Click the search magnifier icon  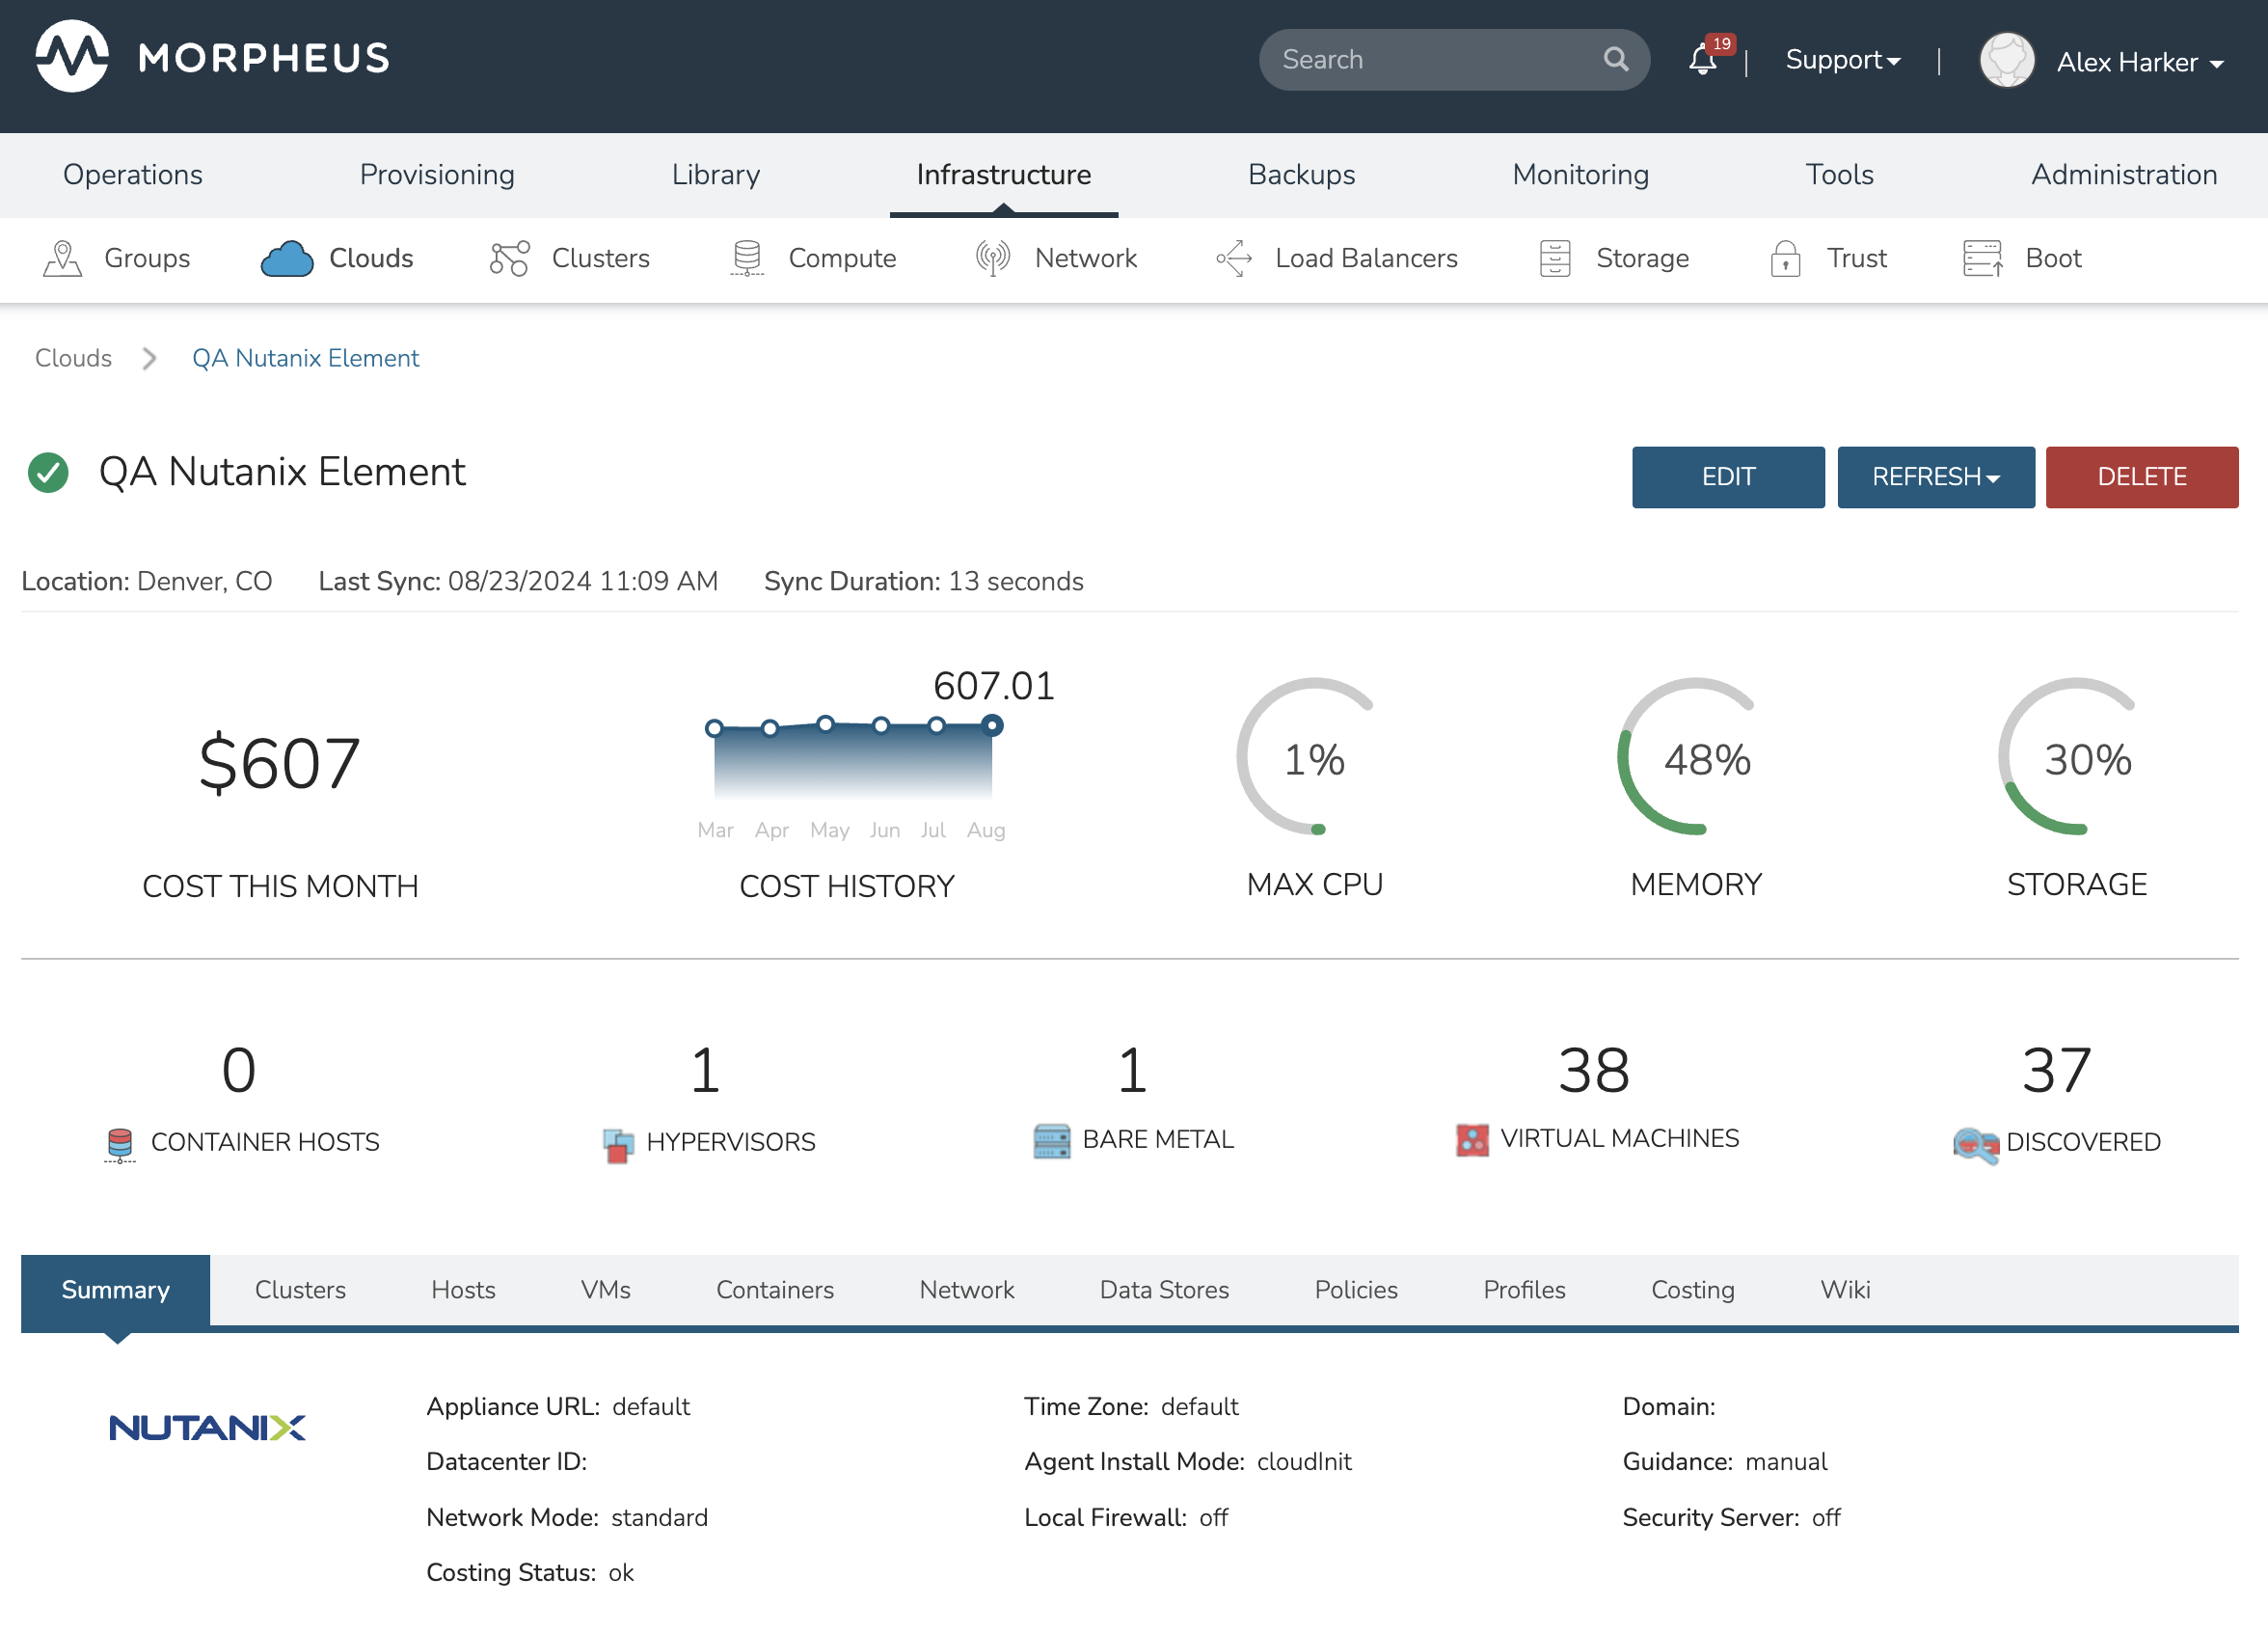tap(1616, 60)
